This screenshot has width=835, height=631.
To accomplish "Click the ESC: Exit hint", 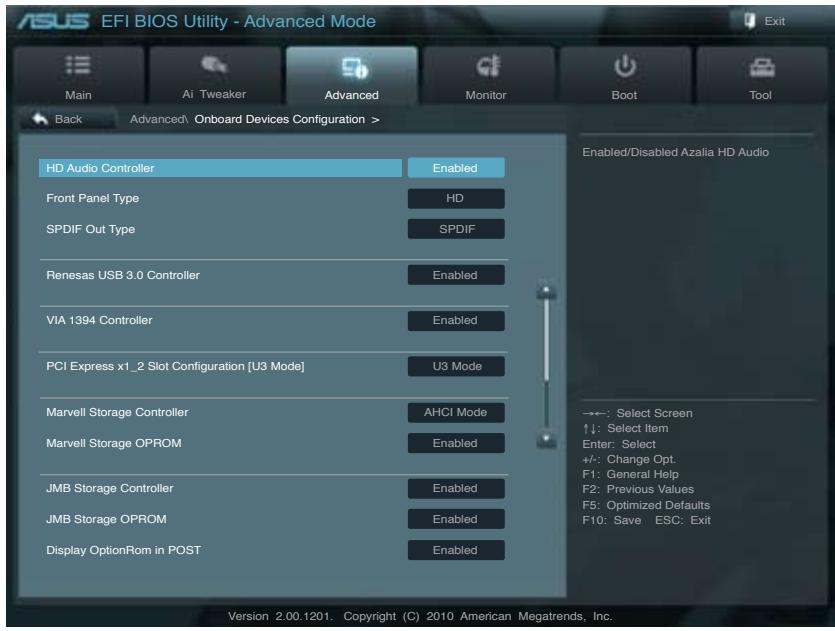I will 683,520.
